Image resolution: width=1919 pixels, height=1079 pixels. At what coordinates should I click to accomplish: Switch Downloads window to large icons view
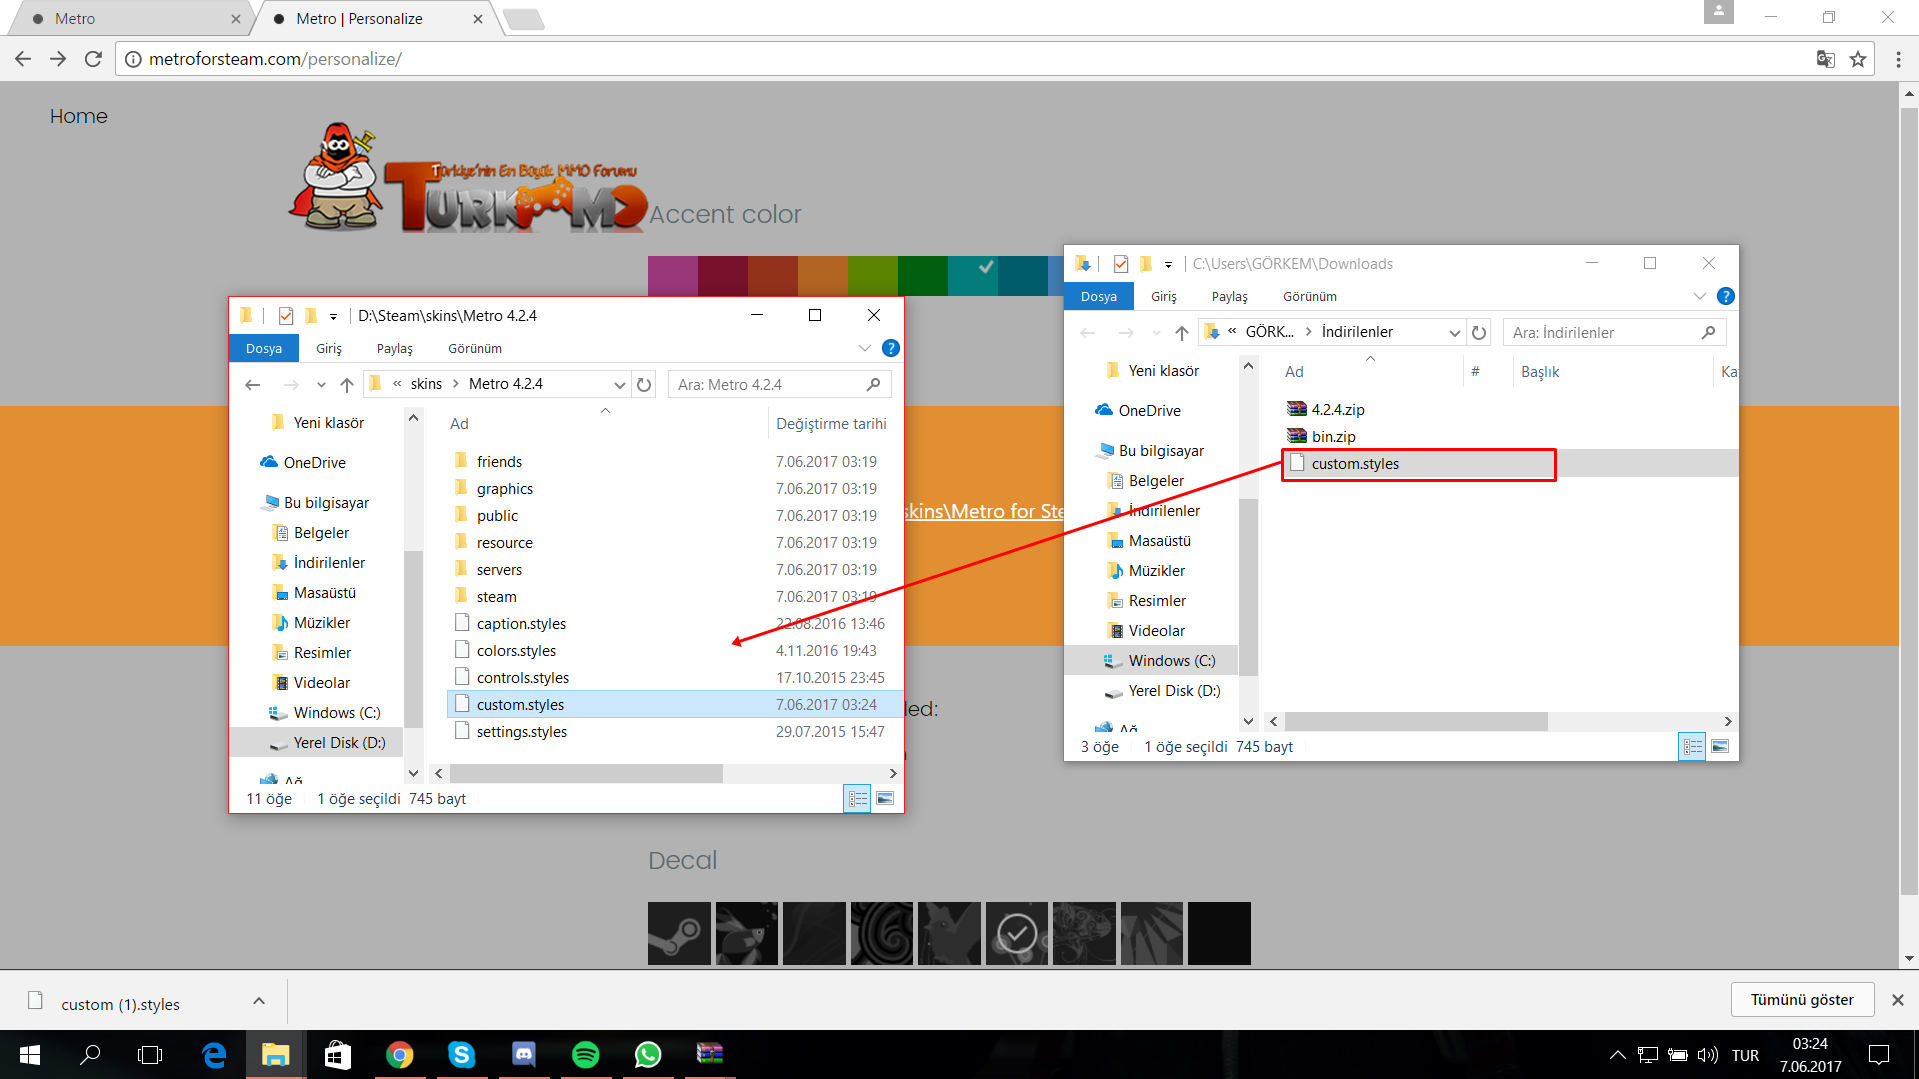[x=1720, y=746]
